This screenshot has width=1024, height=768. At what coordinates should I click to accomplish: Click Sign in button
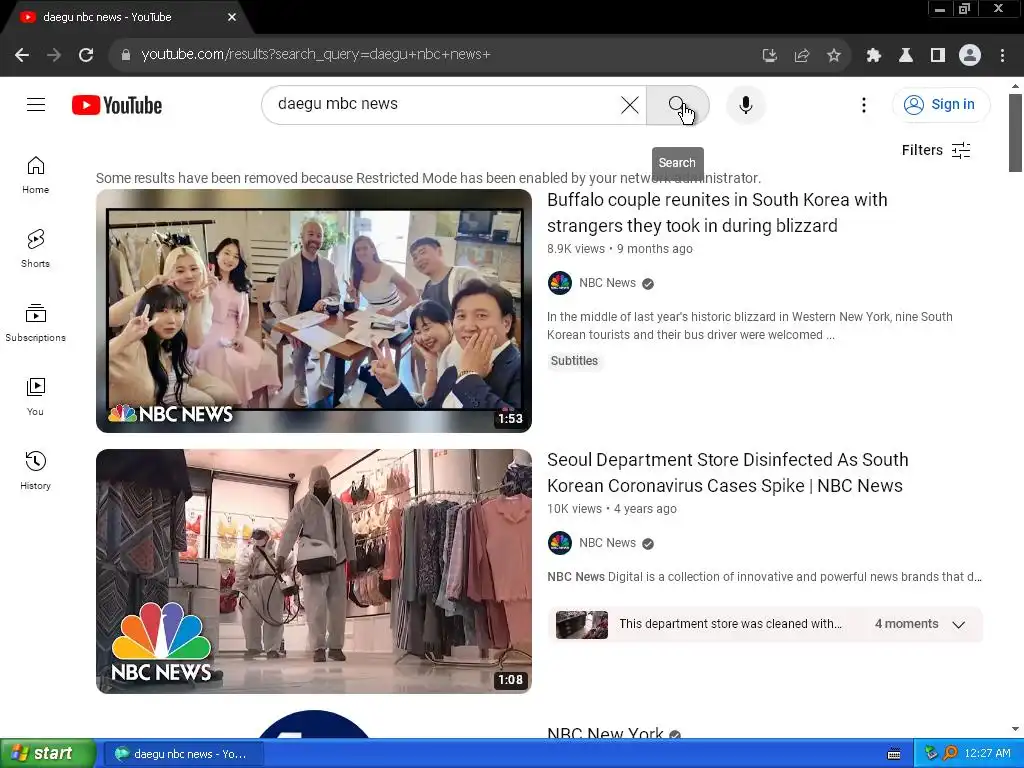pyautogui.click(x=940, y=104)
